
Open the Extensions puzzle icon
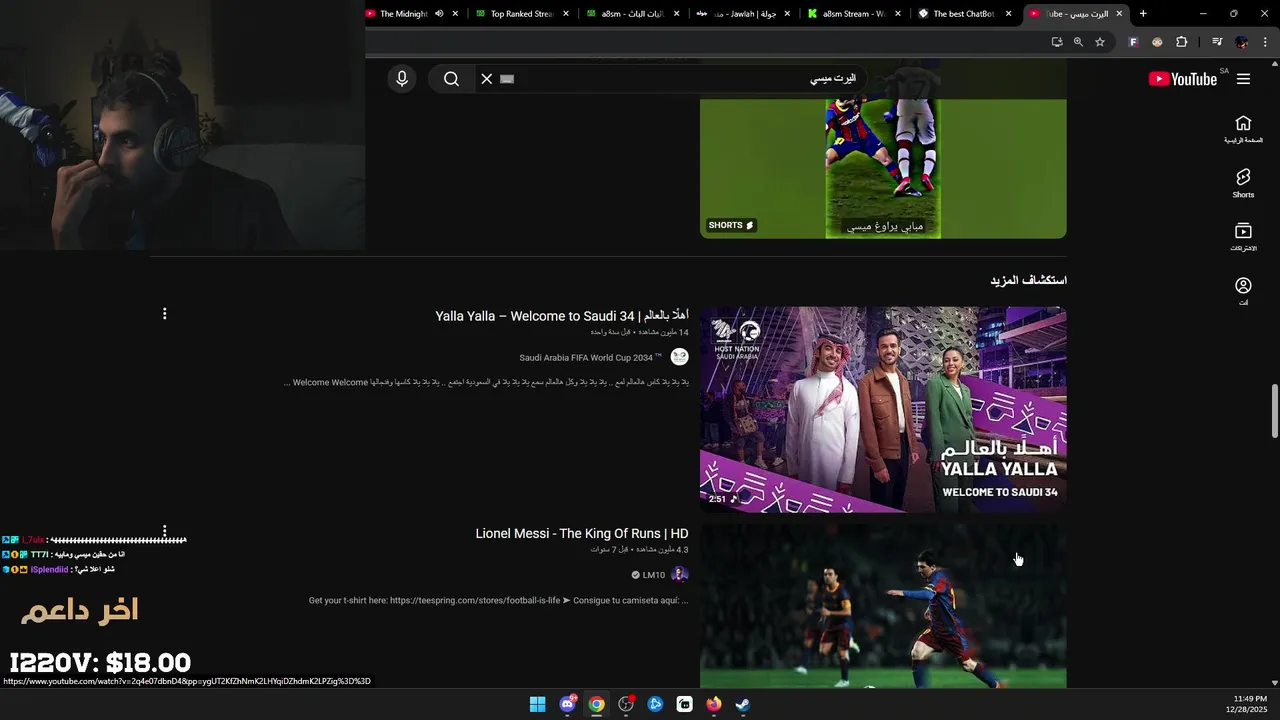point(1182,42)
